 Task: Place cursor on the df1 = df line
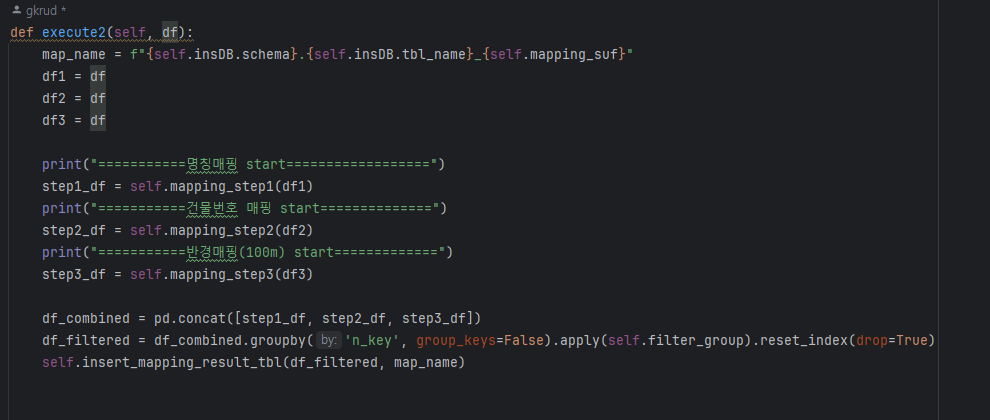(74, 76)
